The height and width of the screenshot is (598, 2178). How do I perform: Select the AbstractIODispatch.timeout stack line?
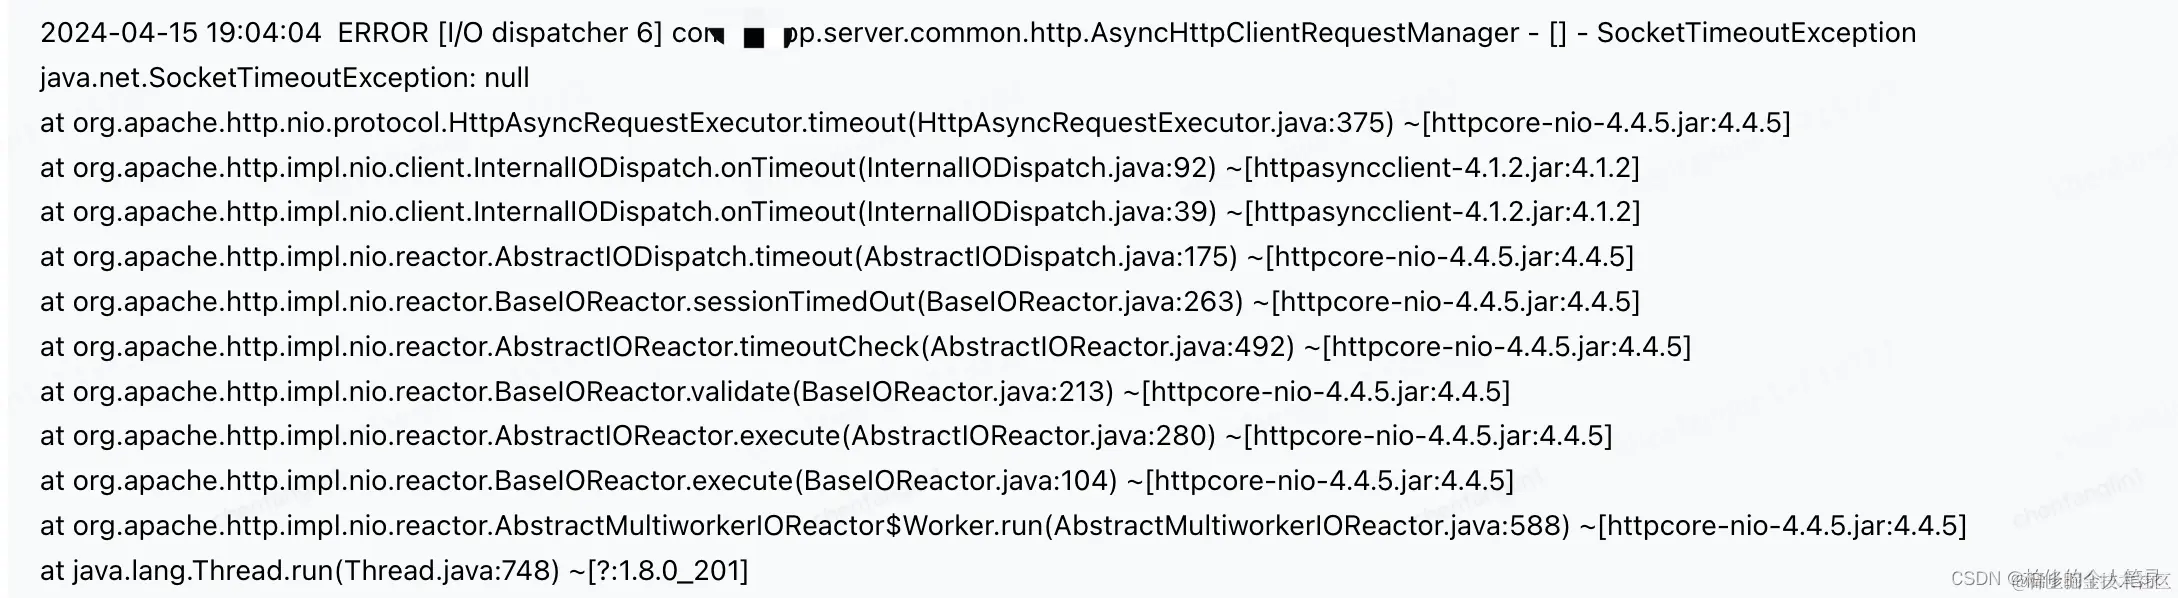pos(837,257)
